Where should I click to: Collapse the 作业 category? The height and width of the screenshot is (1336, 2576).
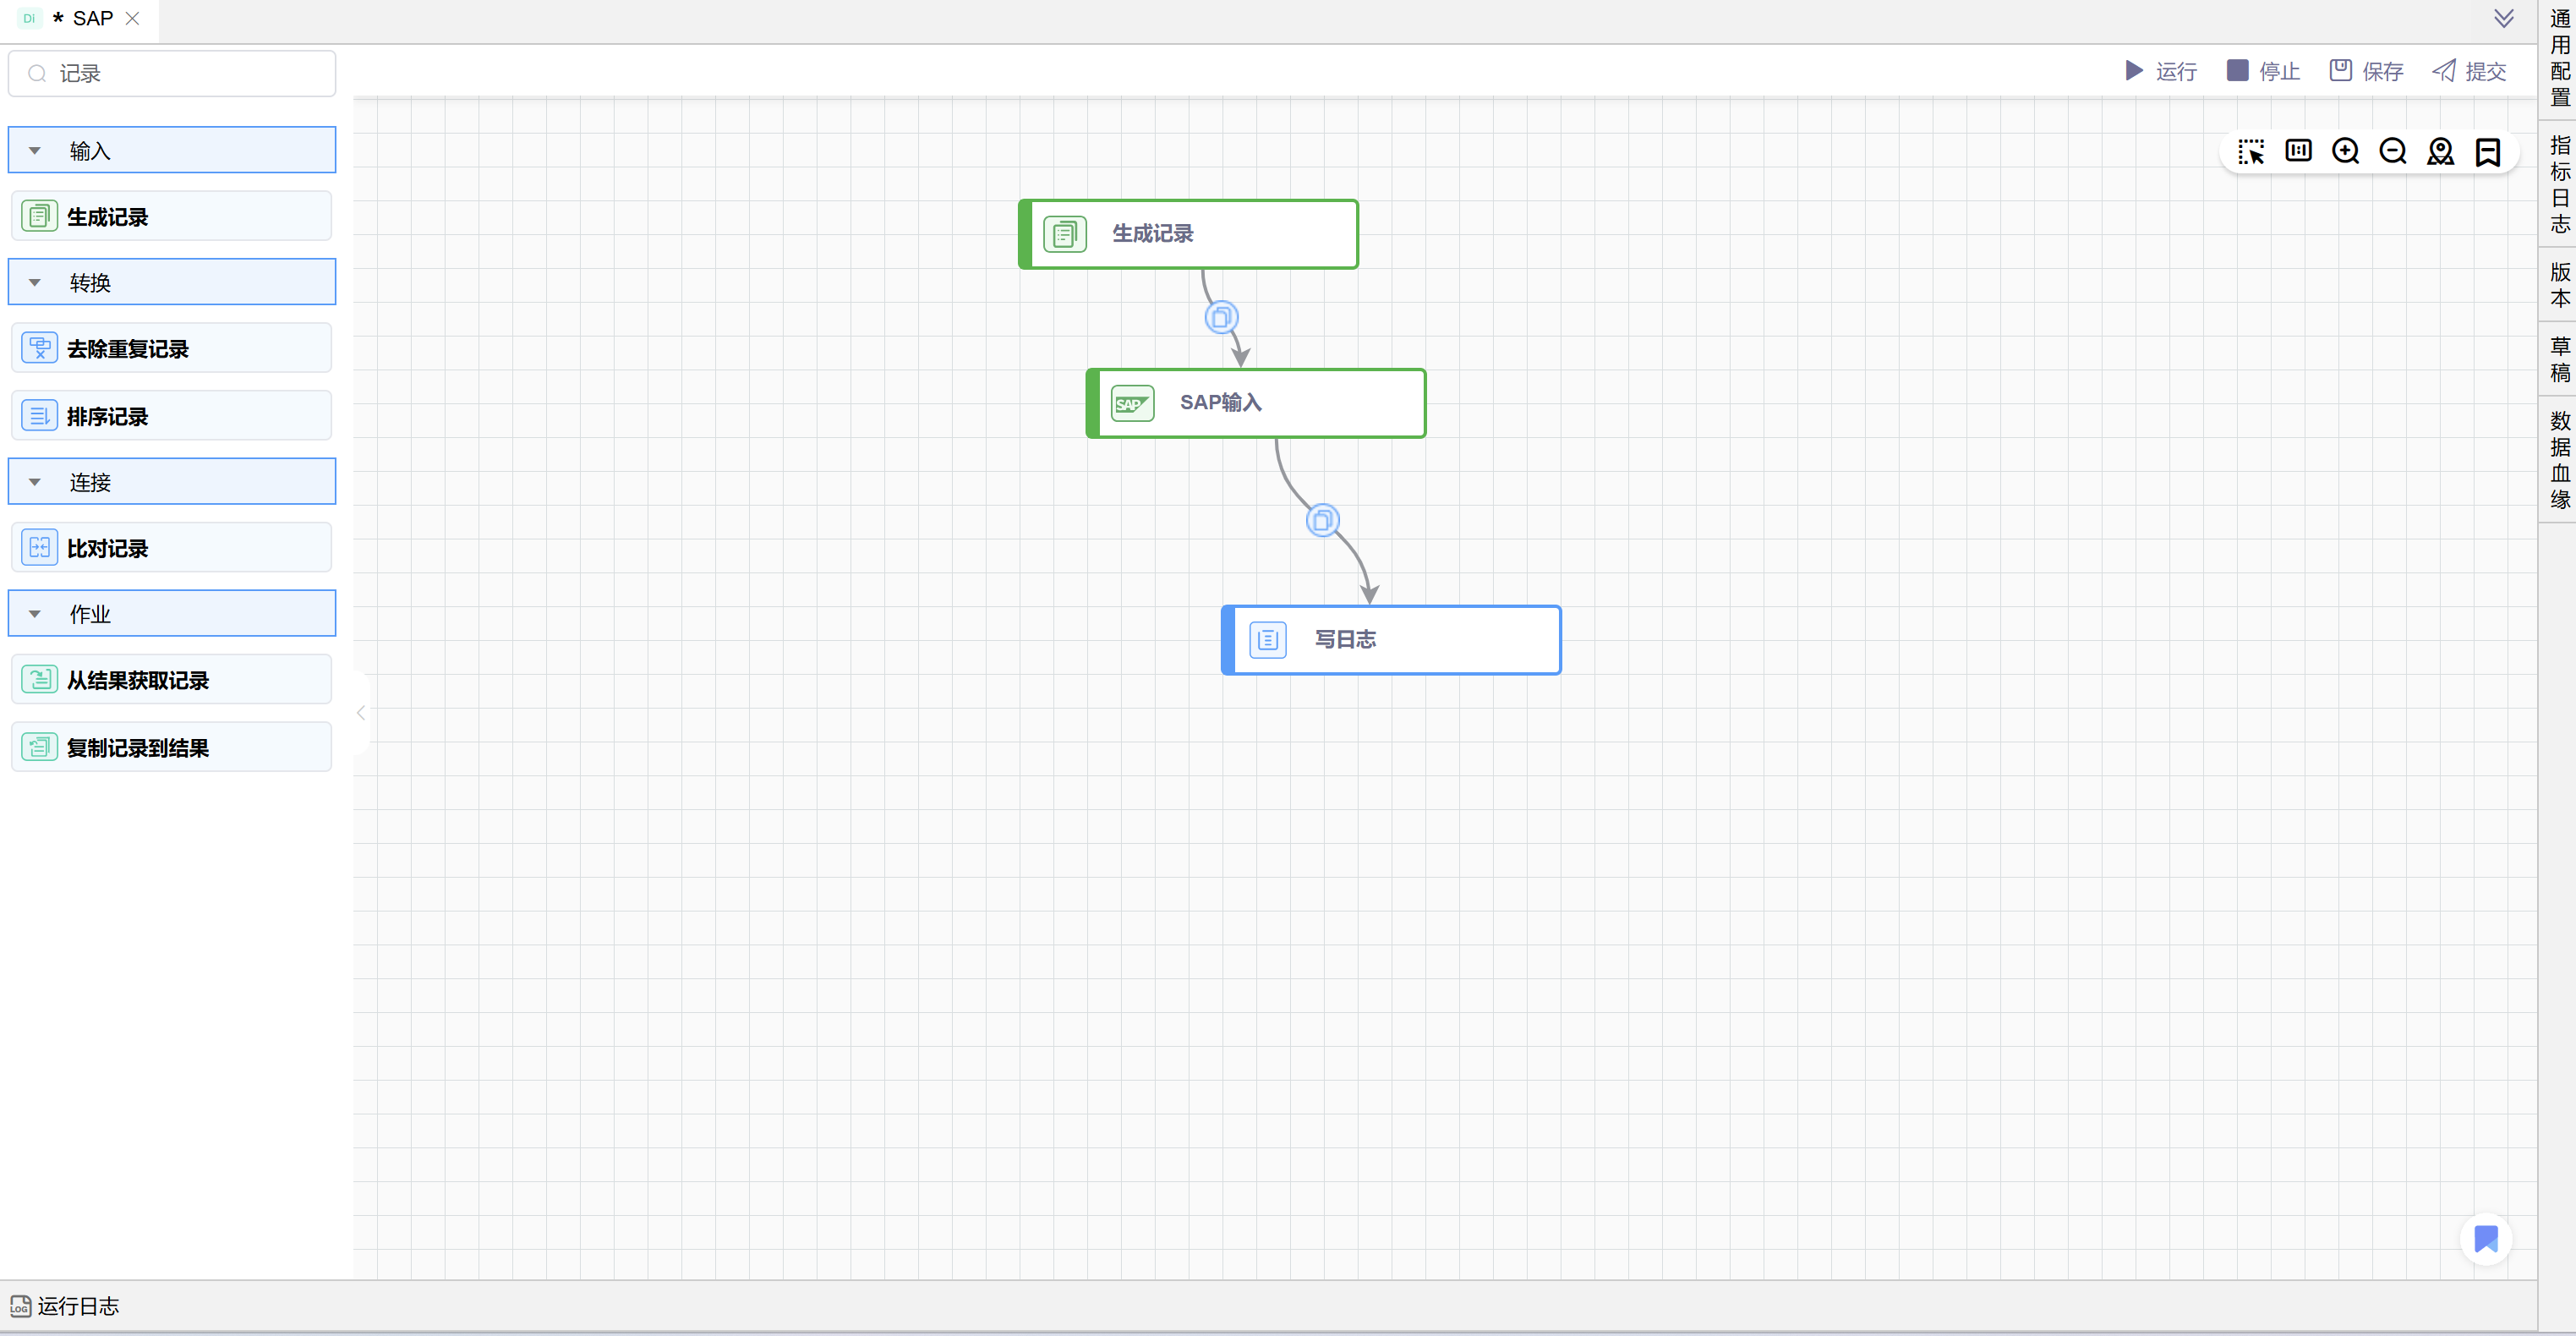[x=35, y=614]
